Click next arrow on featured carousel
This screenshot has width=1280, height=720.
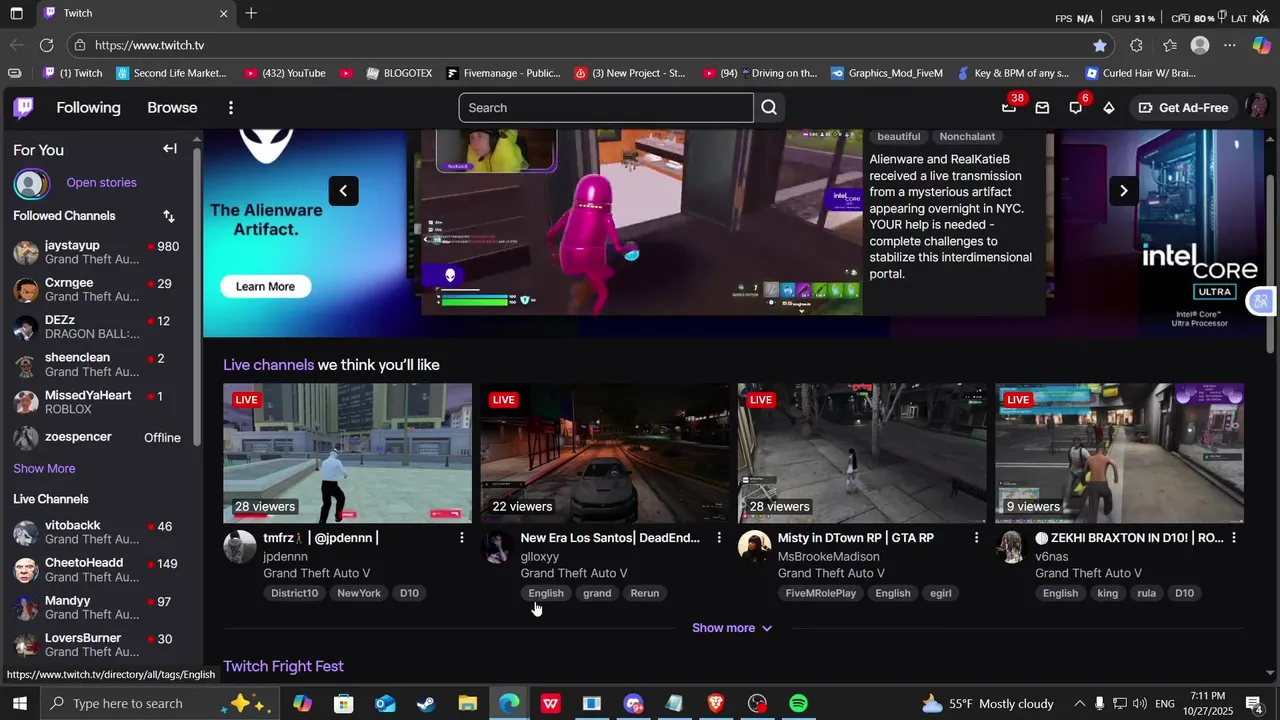pos(1123,190)
